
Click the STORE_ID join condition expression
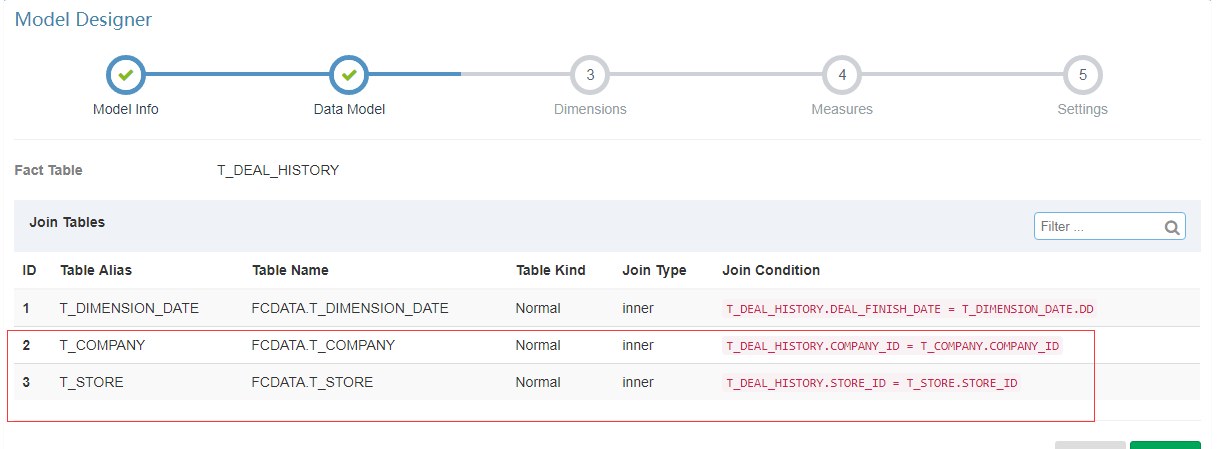872,383
